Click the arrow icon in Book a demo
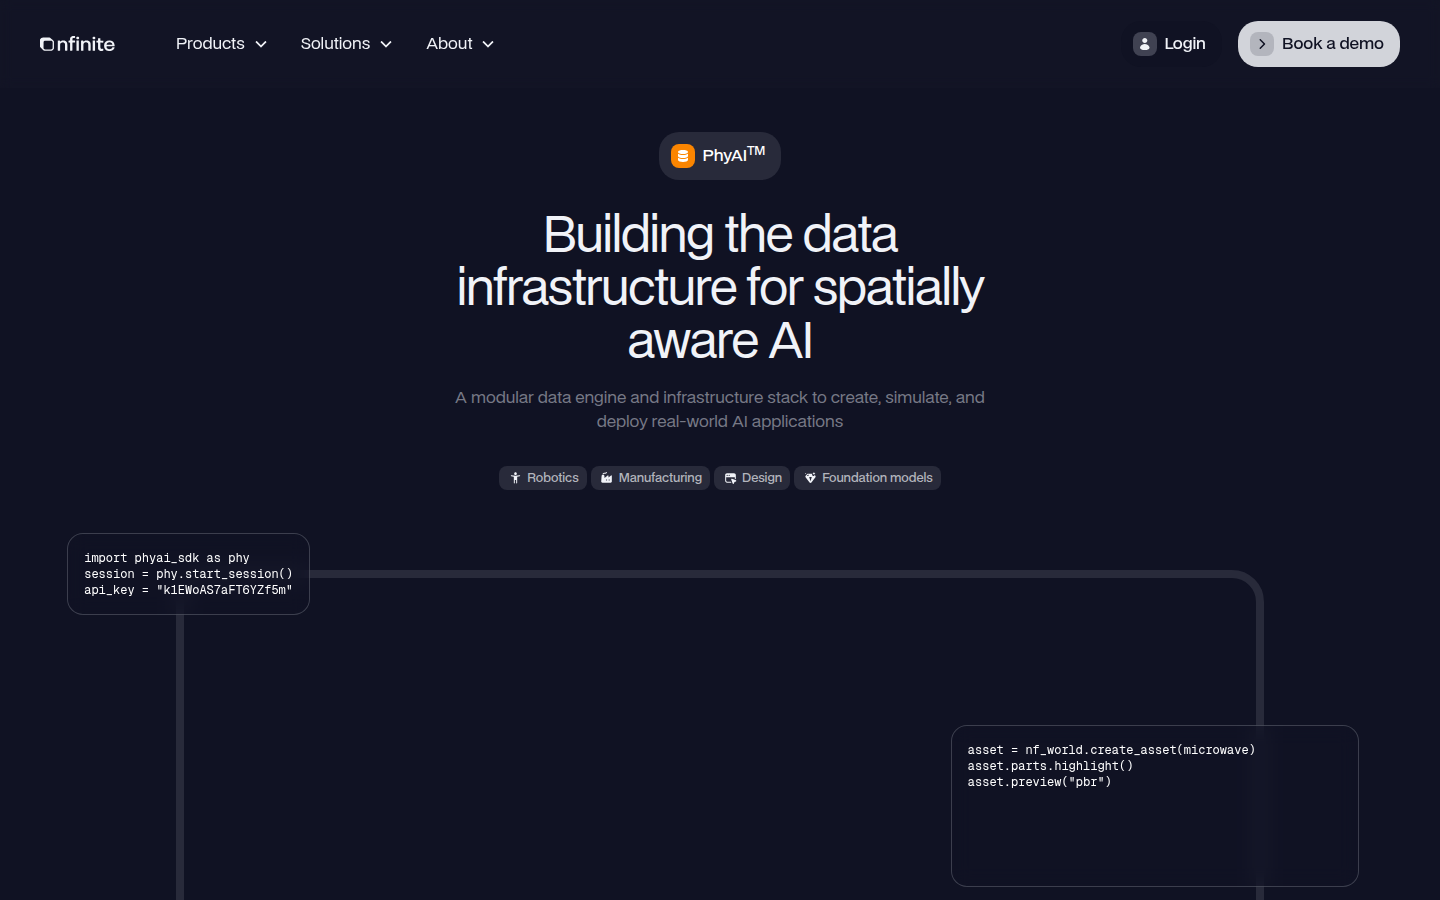The image size is (1440, 900). [x=1262, y=44]
